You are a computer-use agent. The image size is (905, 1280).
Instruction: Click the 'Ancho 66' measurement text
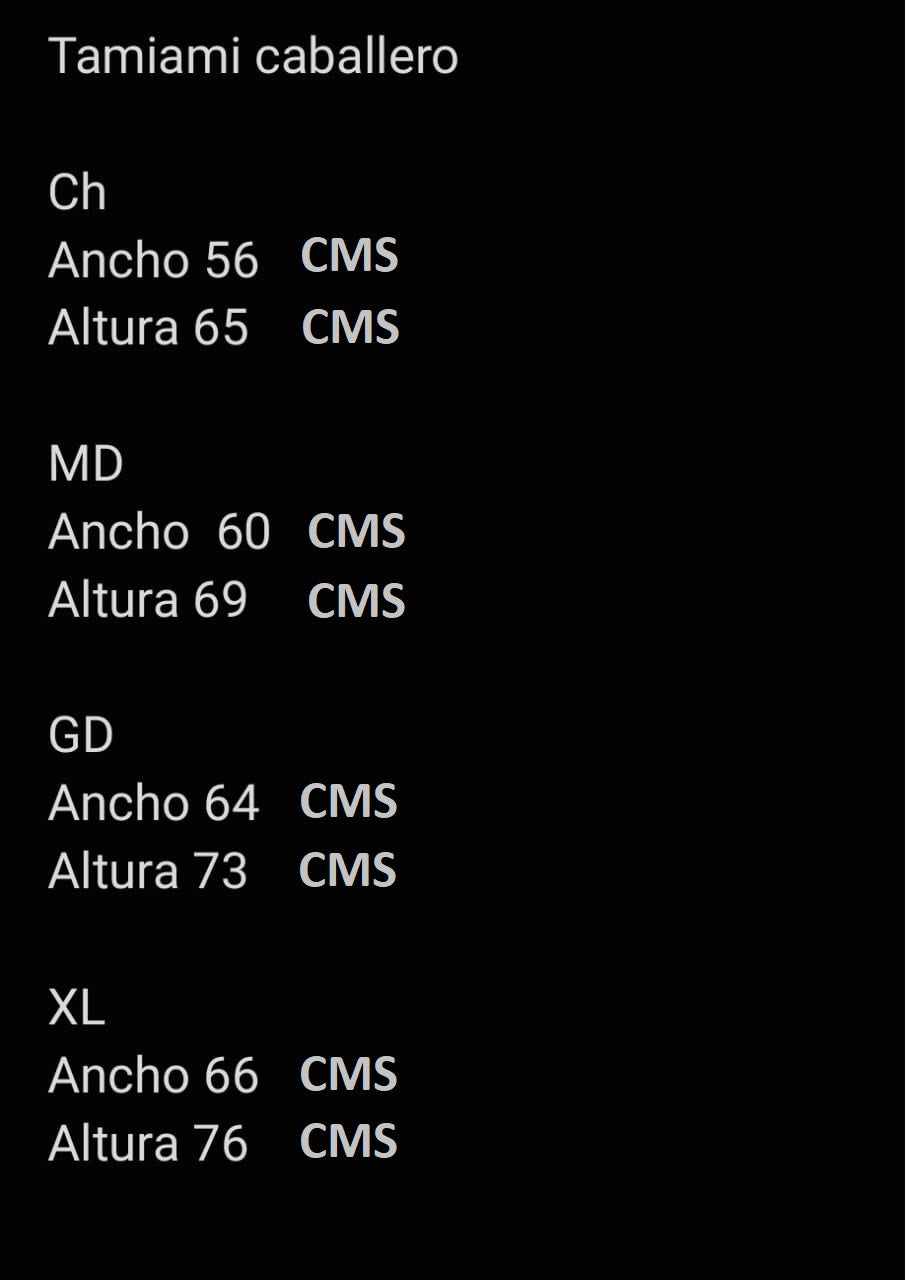coord(153,1076)
